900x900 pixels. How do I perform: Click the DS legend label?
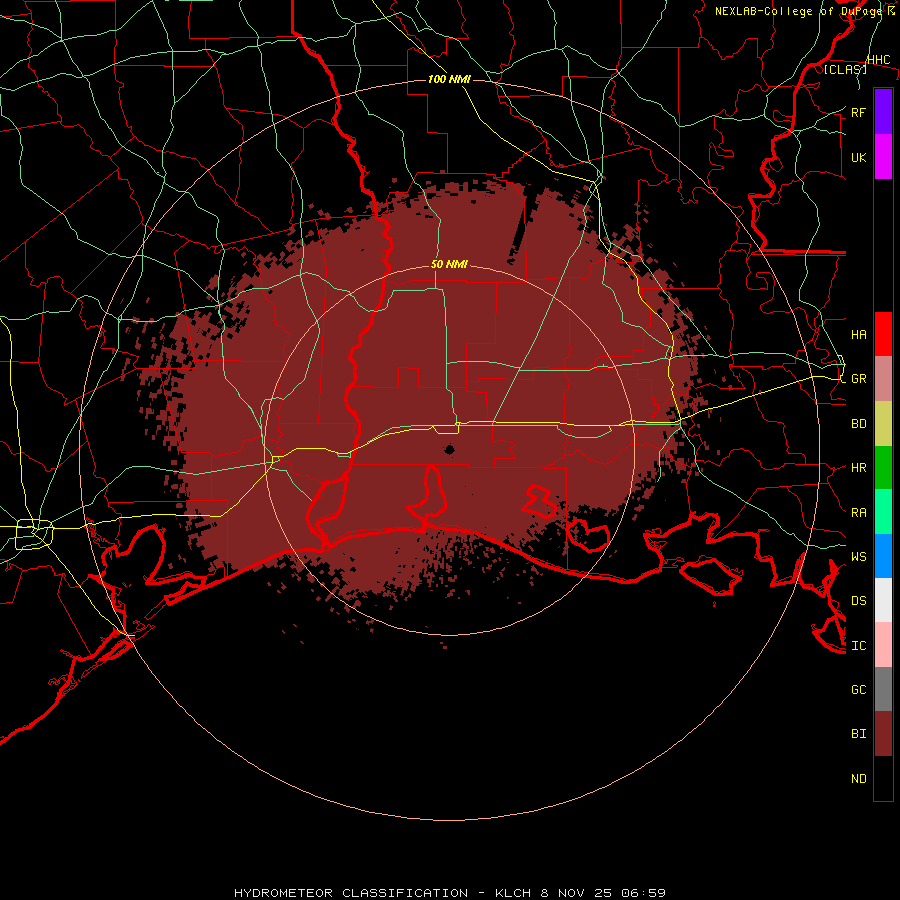[x=858, y=601]
